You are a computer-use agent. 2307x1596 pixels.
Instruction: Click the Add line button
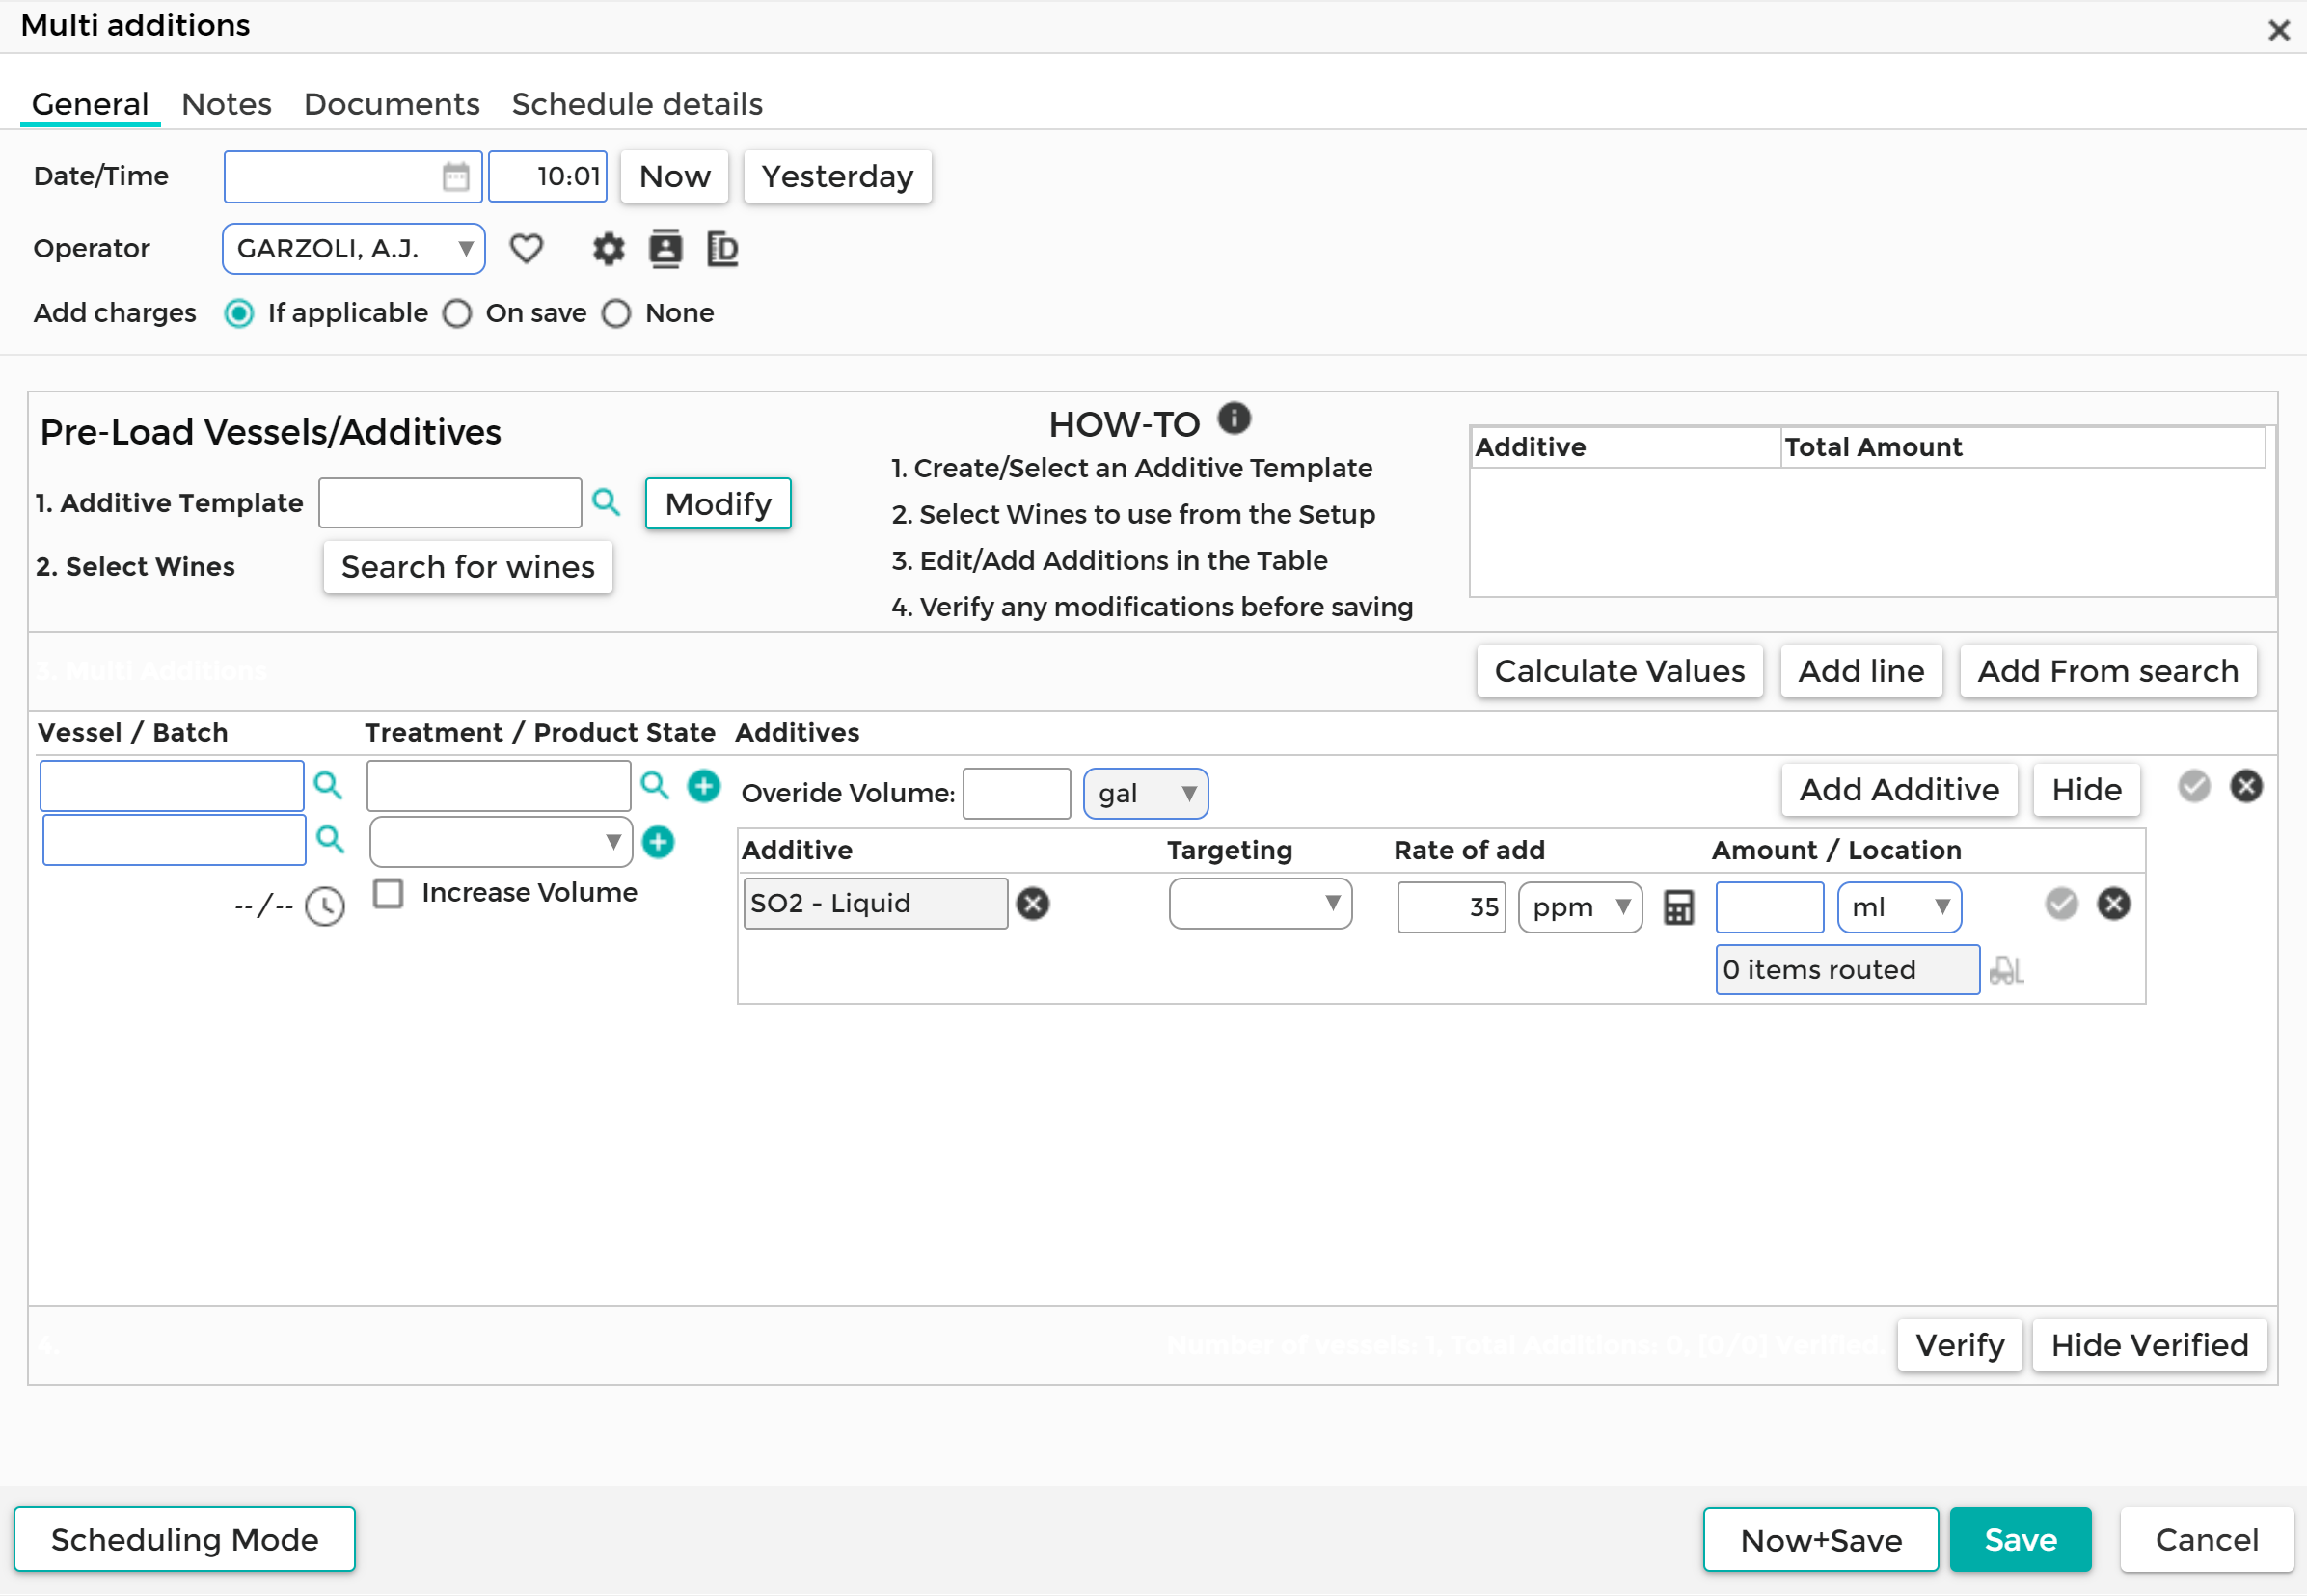[1861, 671]
